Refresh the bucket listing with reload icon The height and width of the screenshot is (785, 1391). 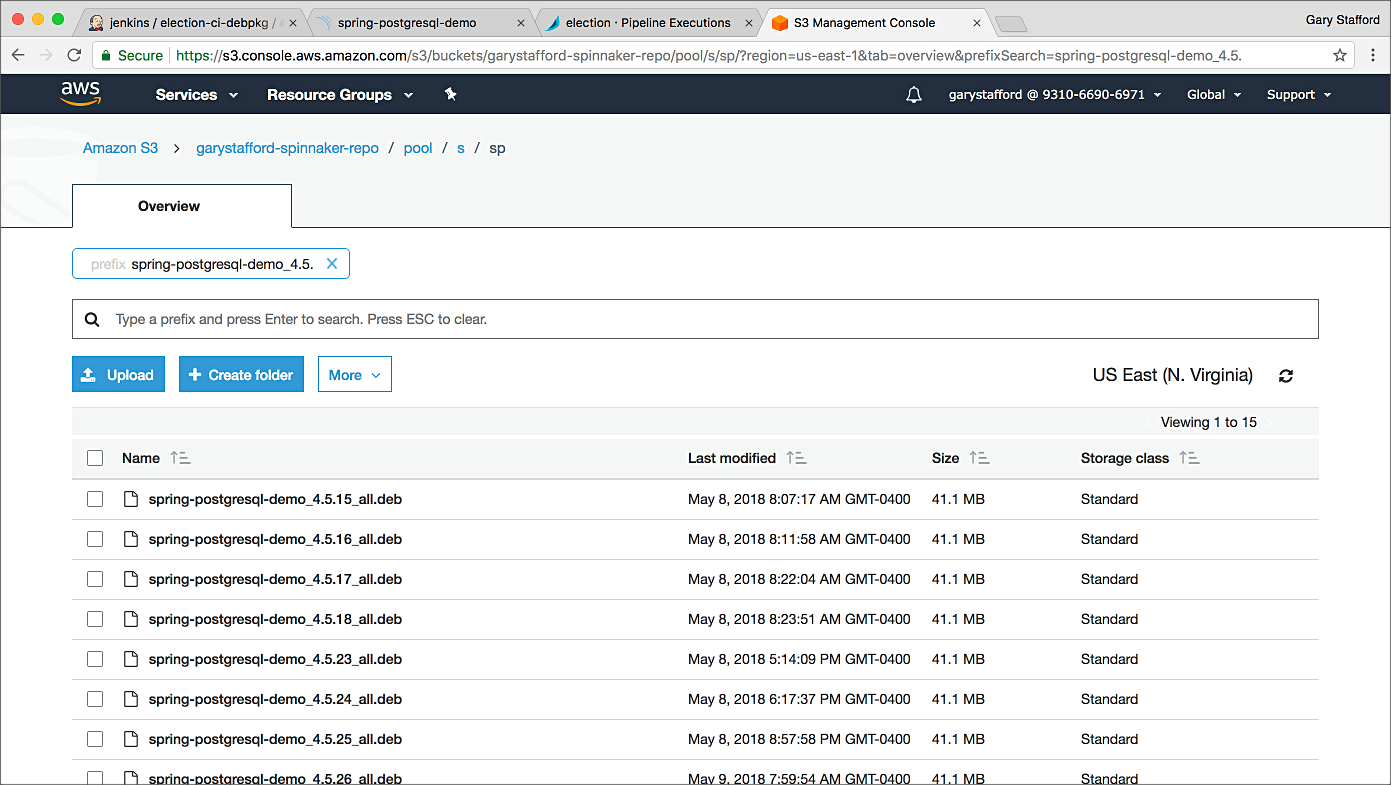tap(1286, 376)
